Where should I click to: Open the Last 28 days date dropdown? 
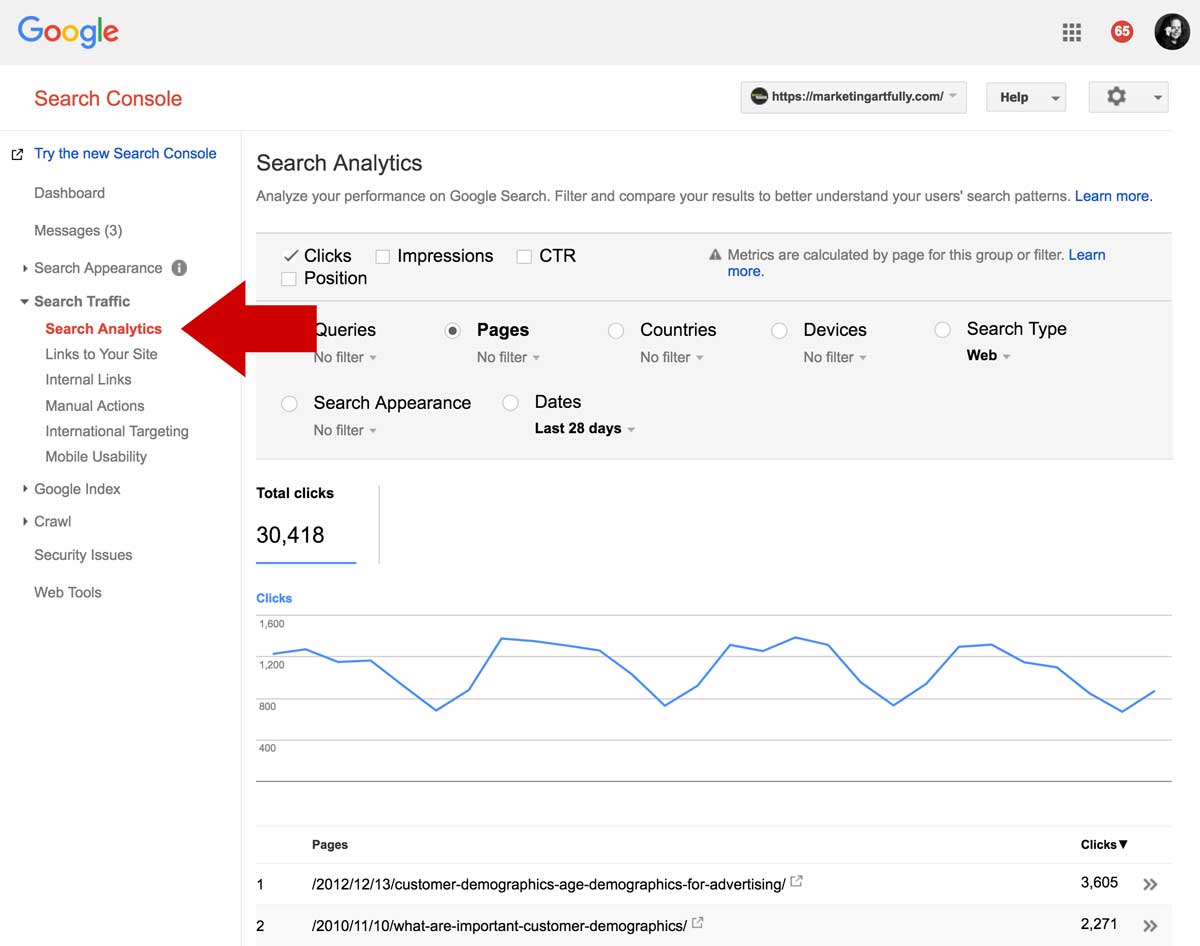(x=585, y=428)
